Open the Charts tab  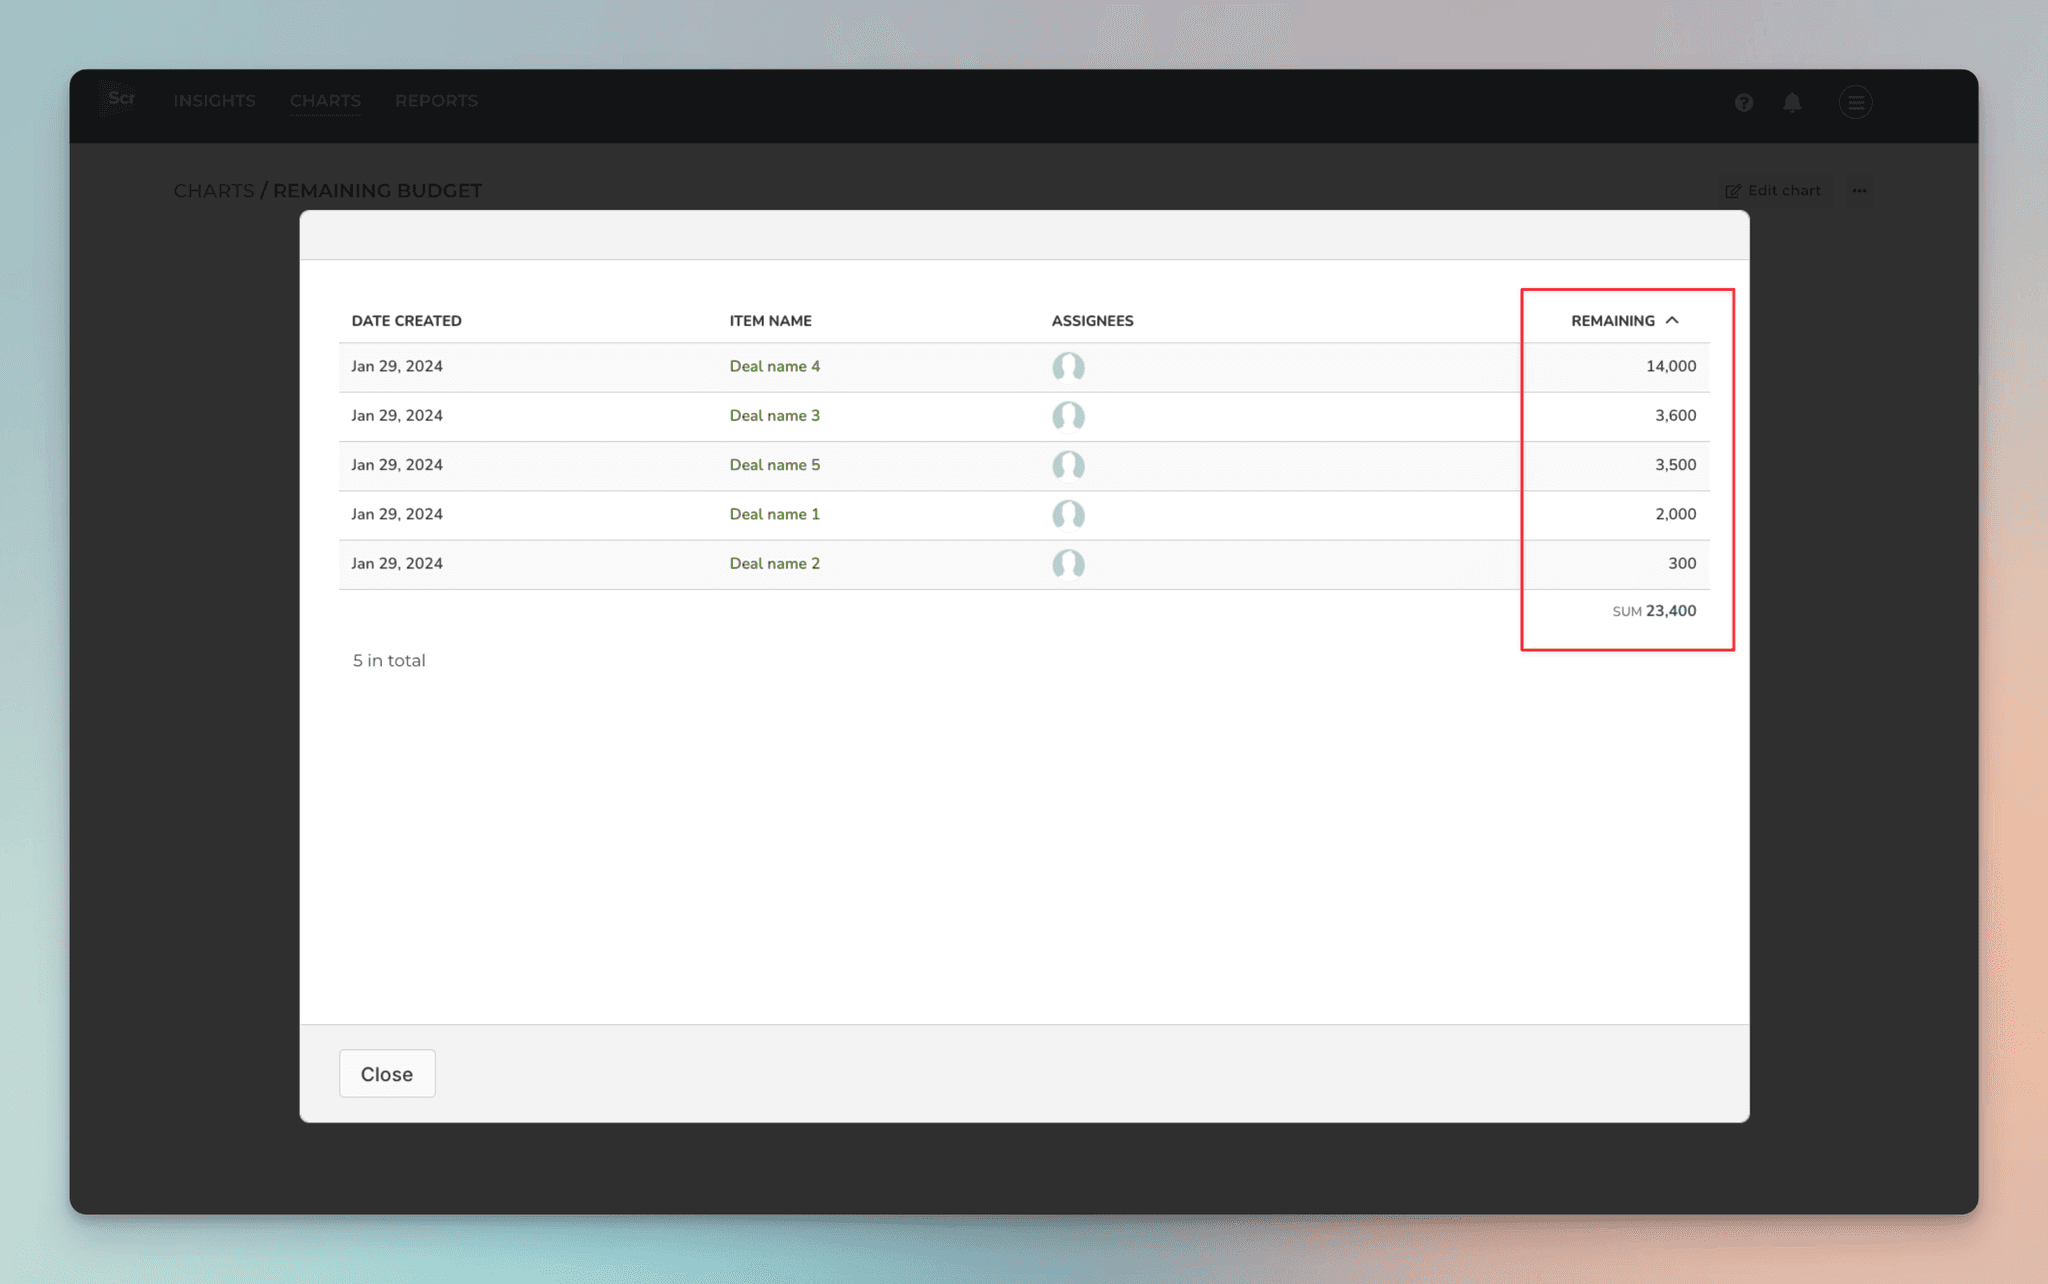pos(325,101)
